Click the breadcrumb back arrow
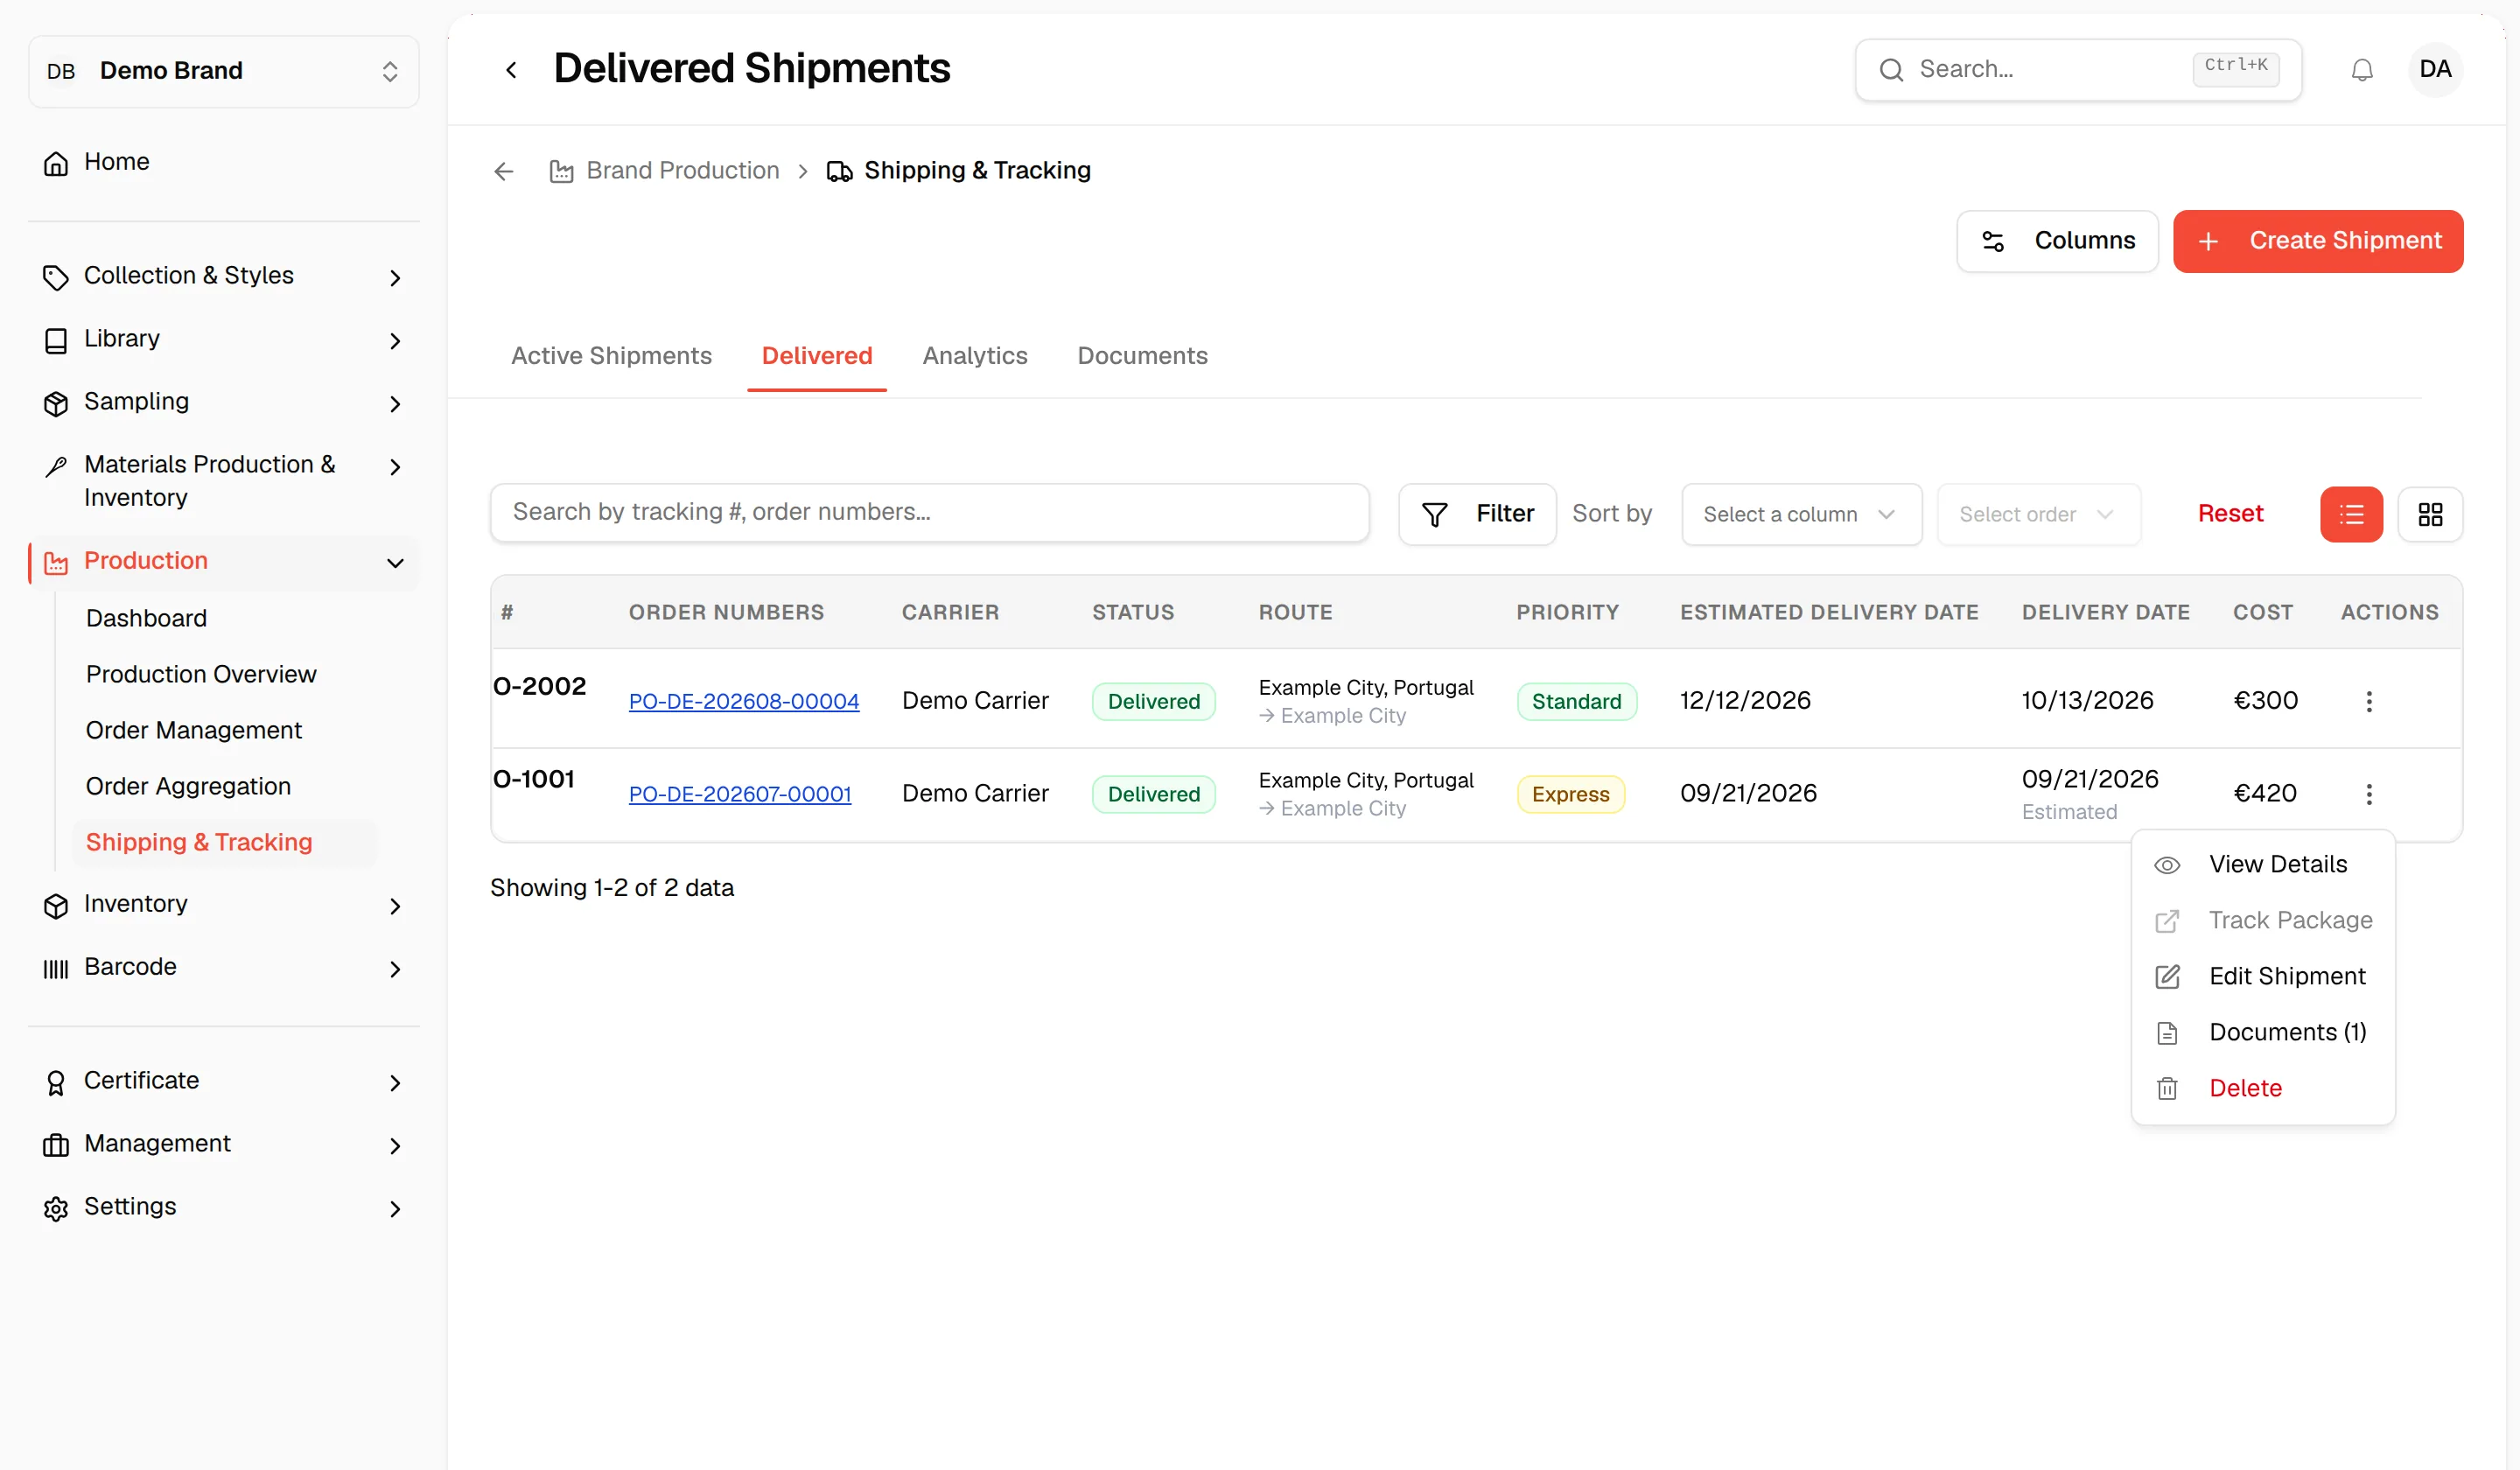Viewport: 2520px width, 1470px height. [x=504, y=171]
